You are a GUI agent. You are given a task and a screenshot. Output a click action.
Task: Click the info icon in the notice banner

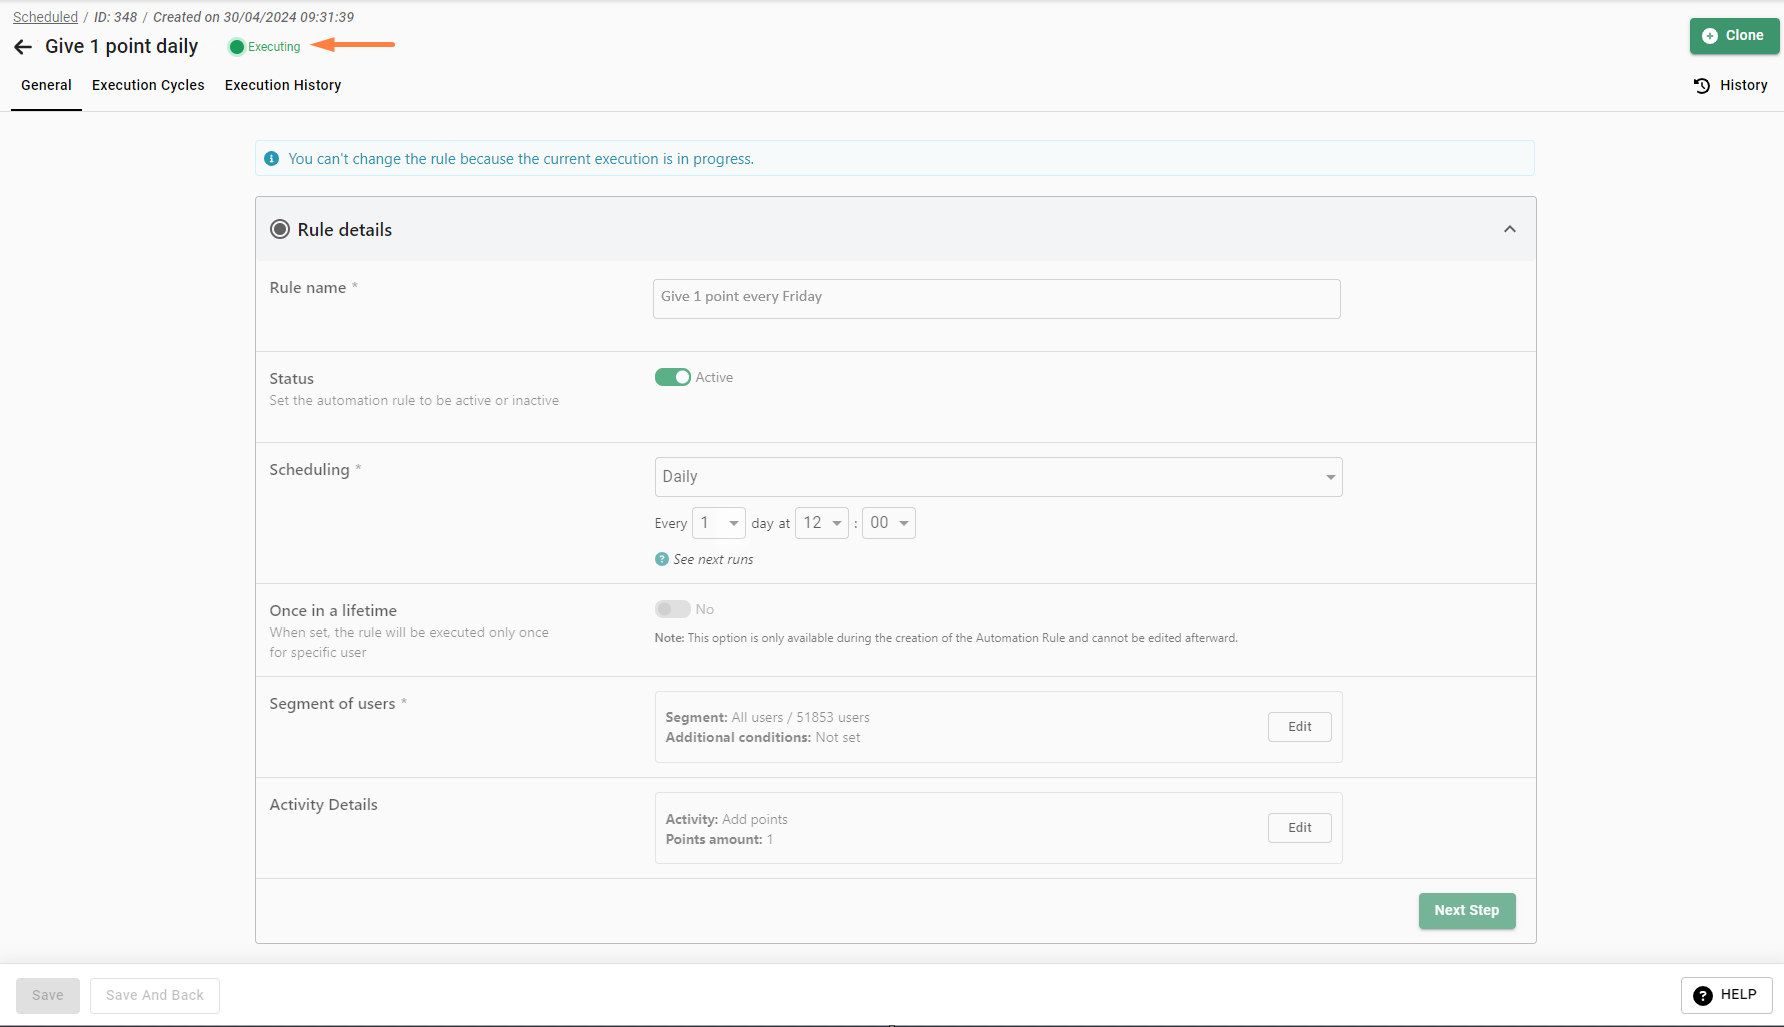click(271, 159)
